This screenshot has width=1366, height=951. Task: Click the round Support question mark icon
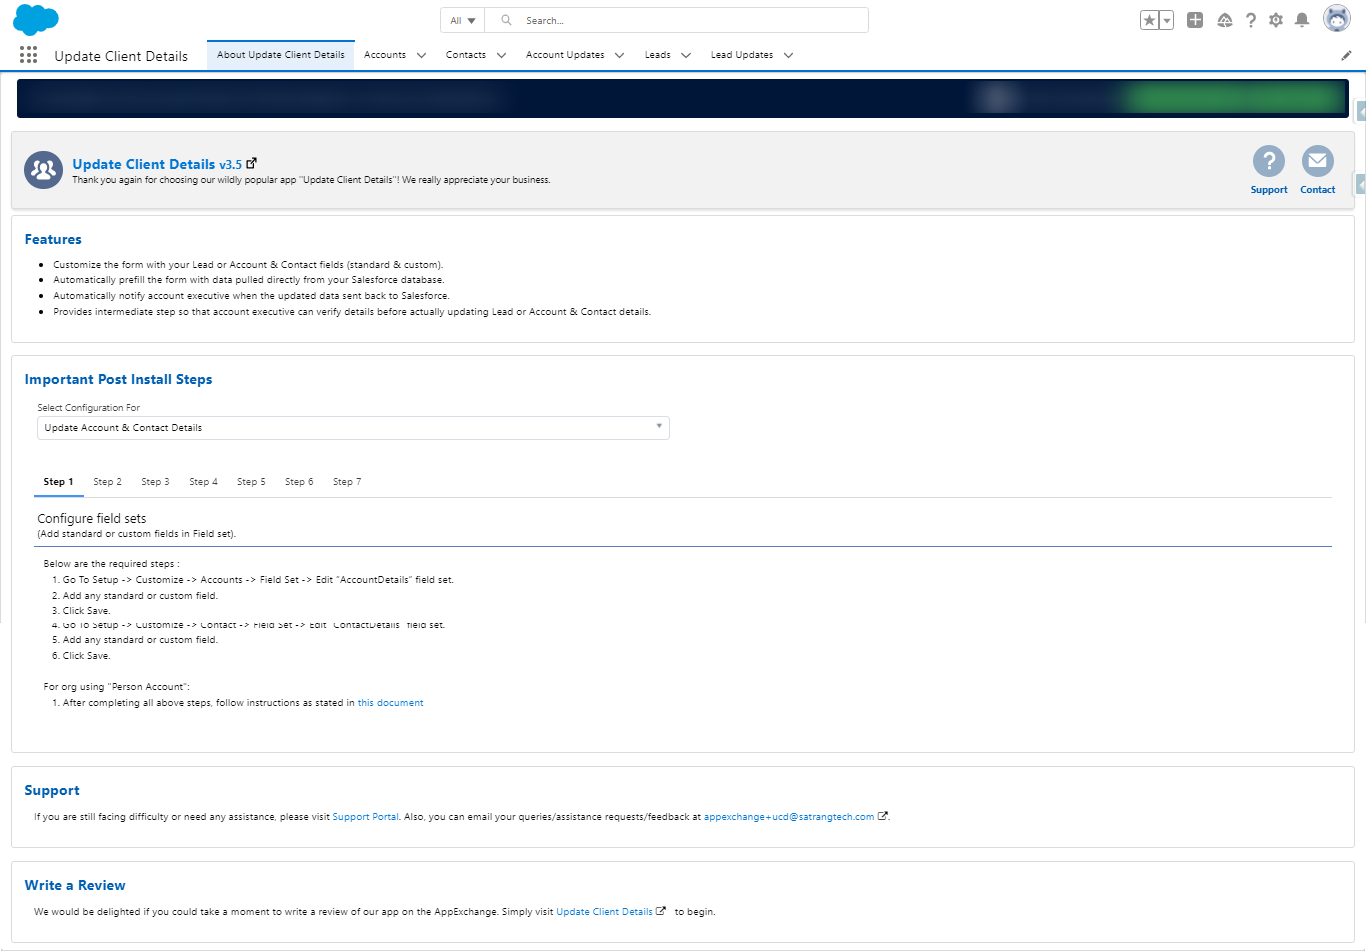(1269, 161)
